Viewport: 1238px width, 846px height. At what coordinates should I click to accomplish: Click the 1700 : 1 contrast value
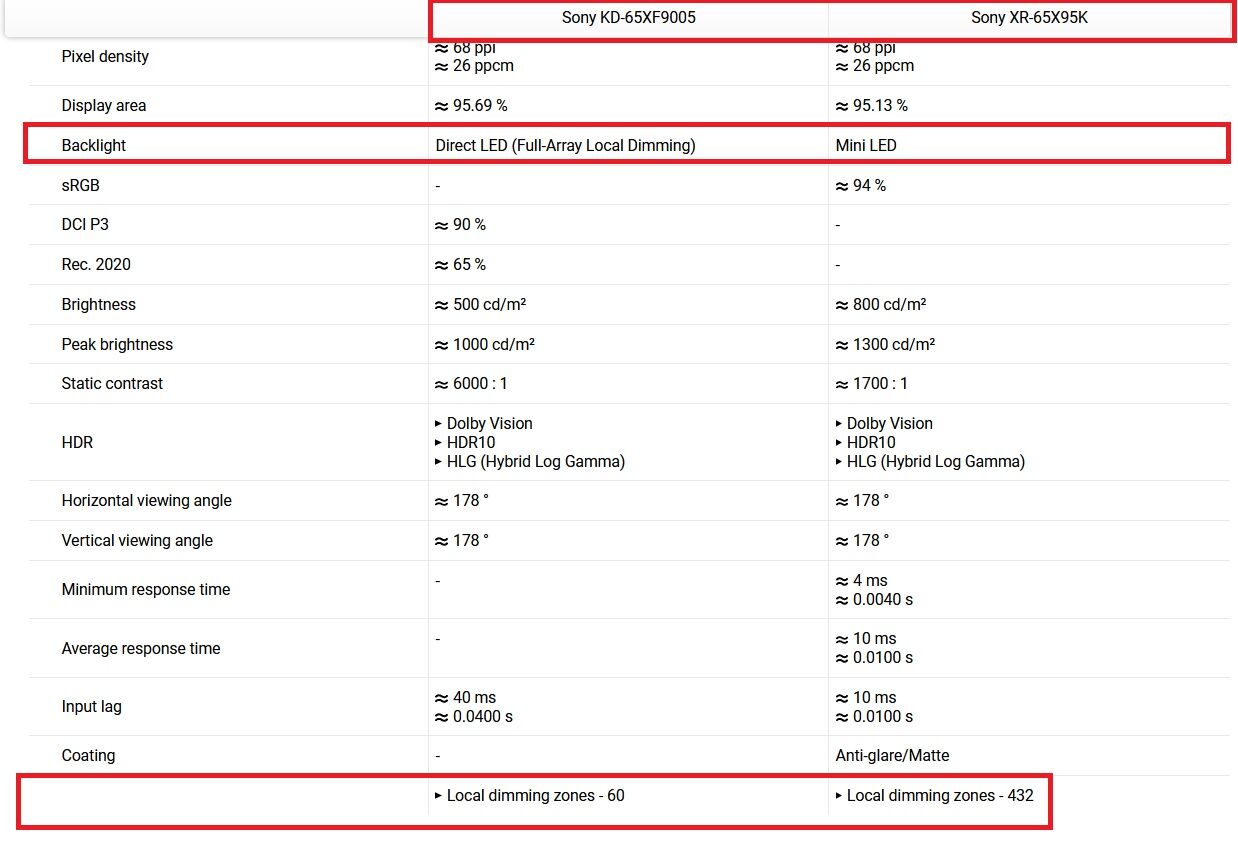871,383
